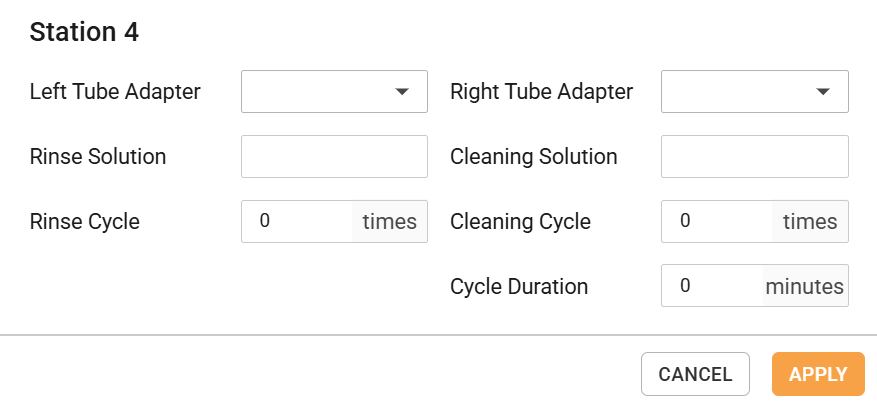Screen dimensions: 877x406
Task: Click the Rinse Cycle "times" unit suffix
Action: click(x=389, y=222)
